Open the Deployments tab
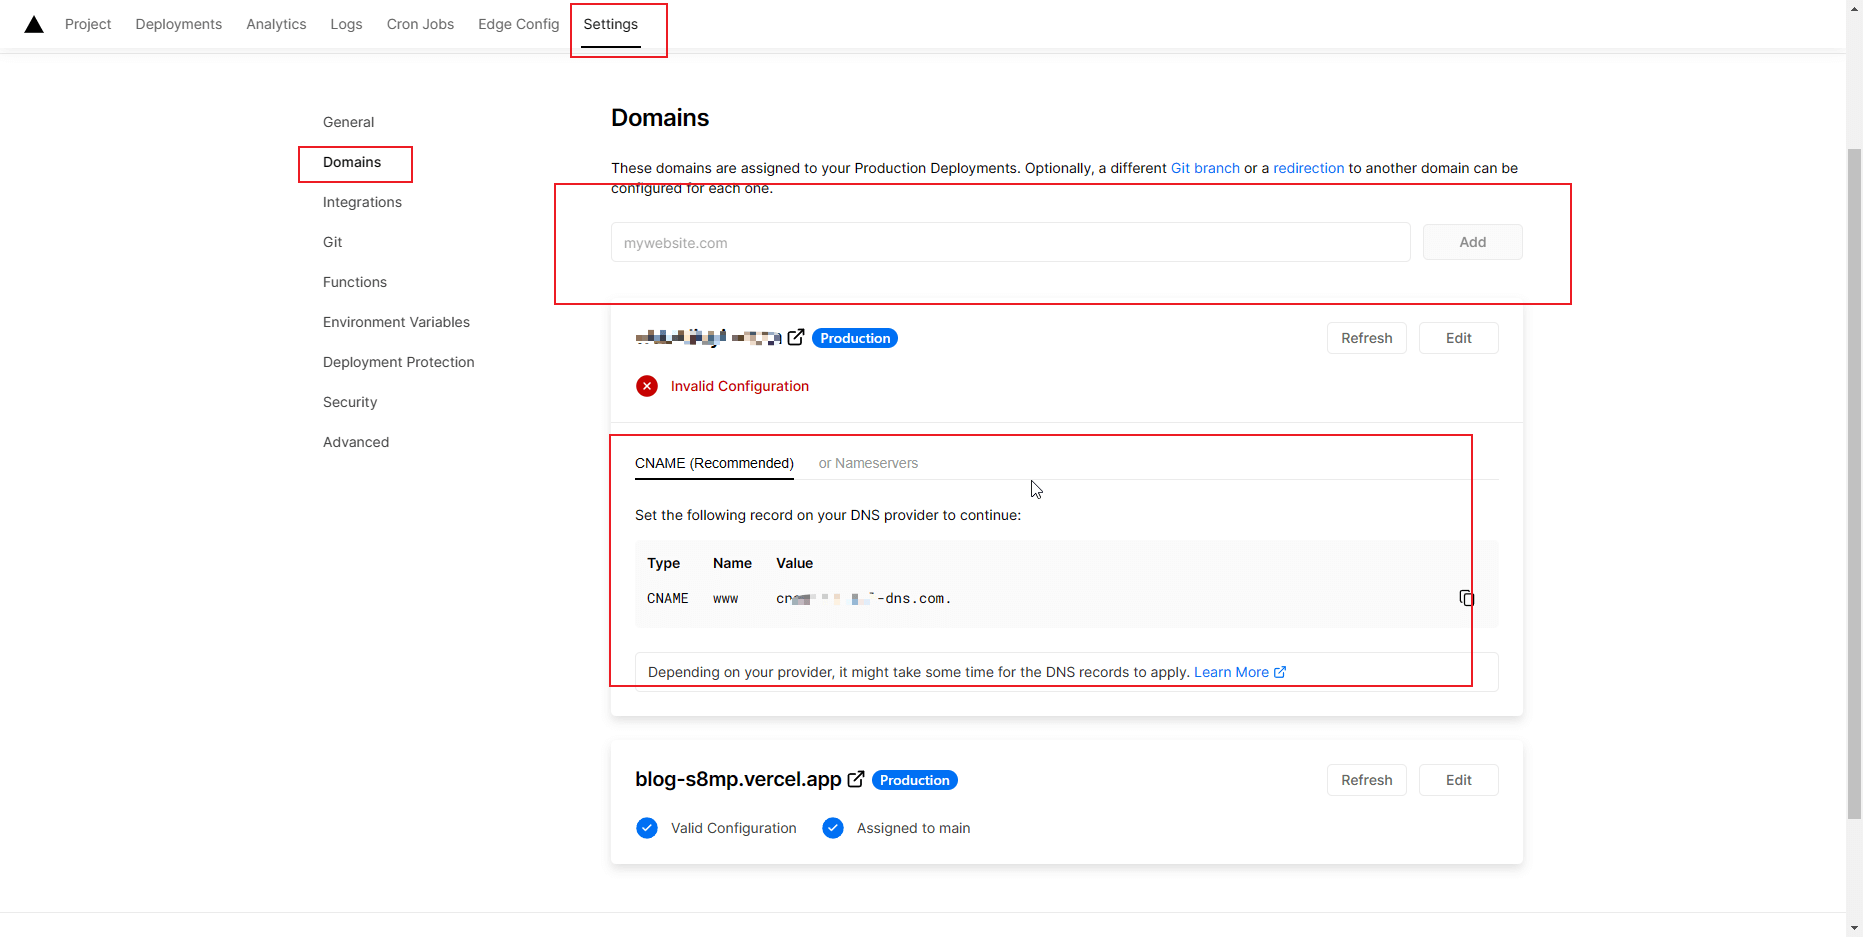The height and width of the screenshot is (937, 1863). pos(179,24)
